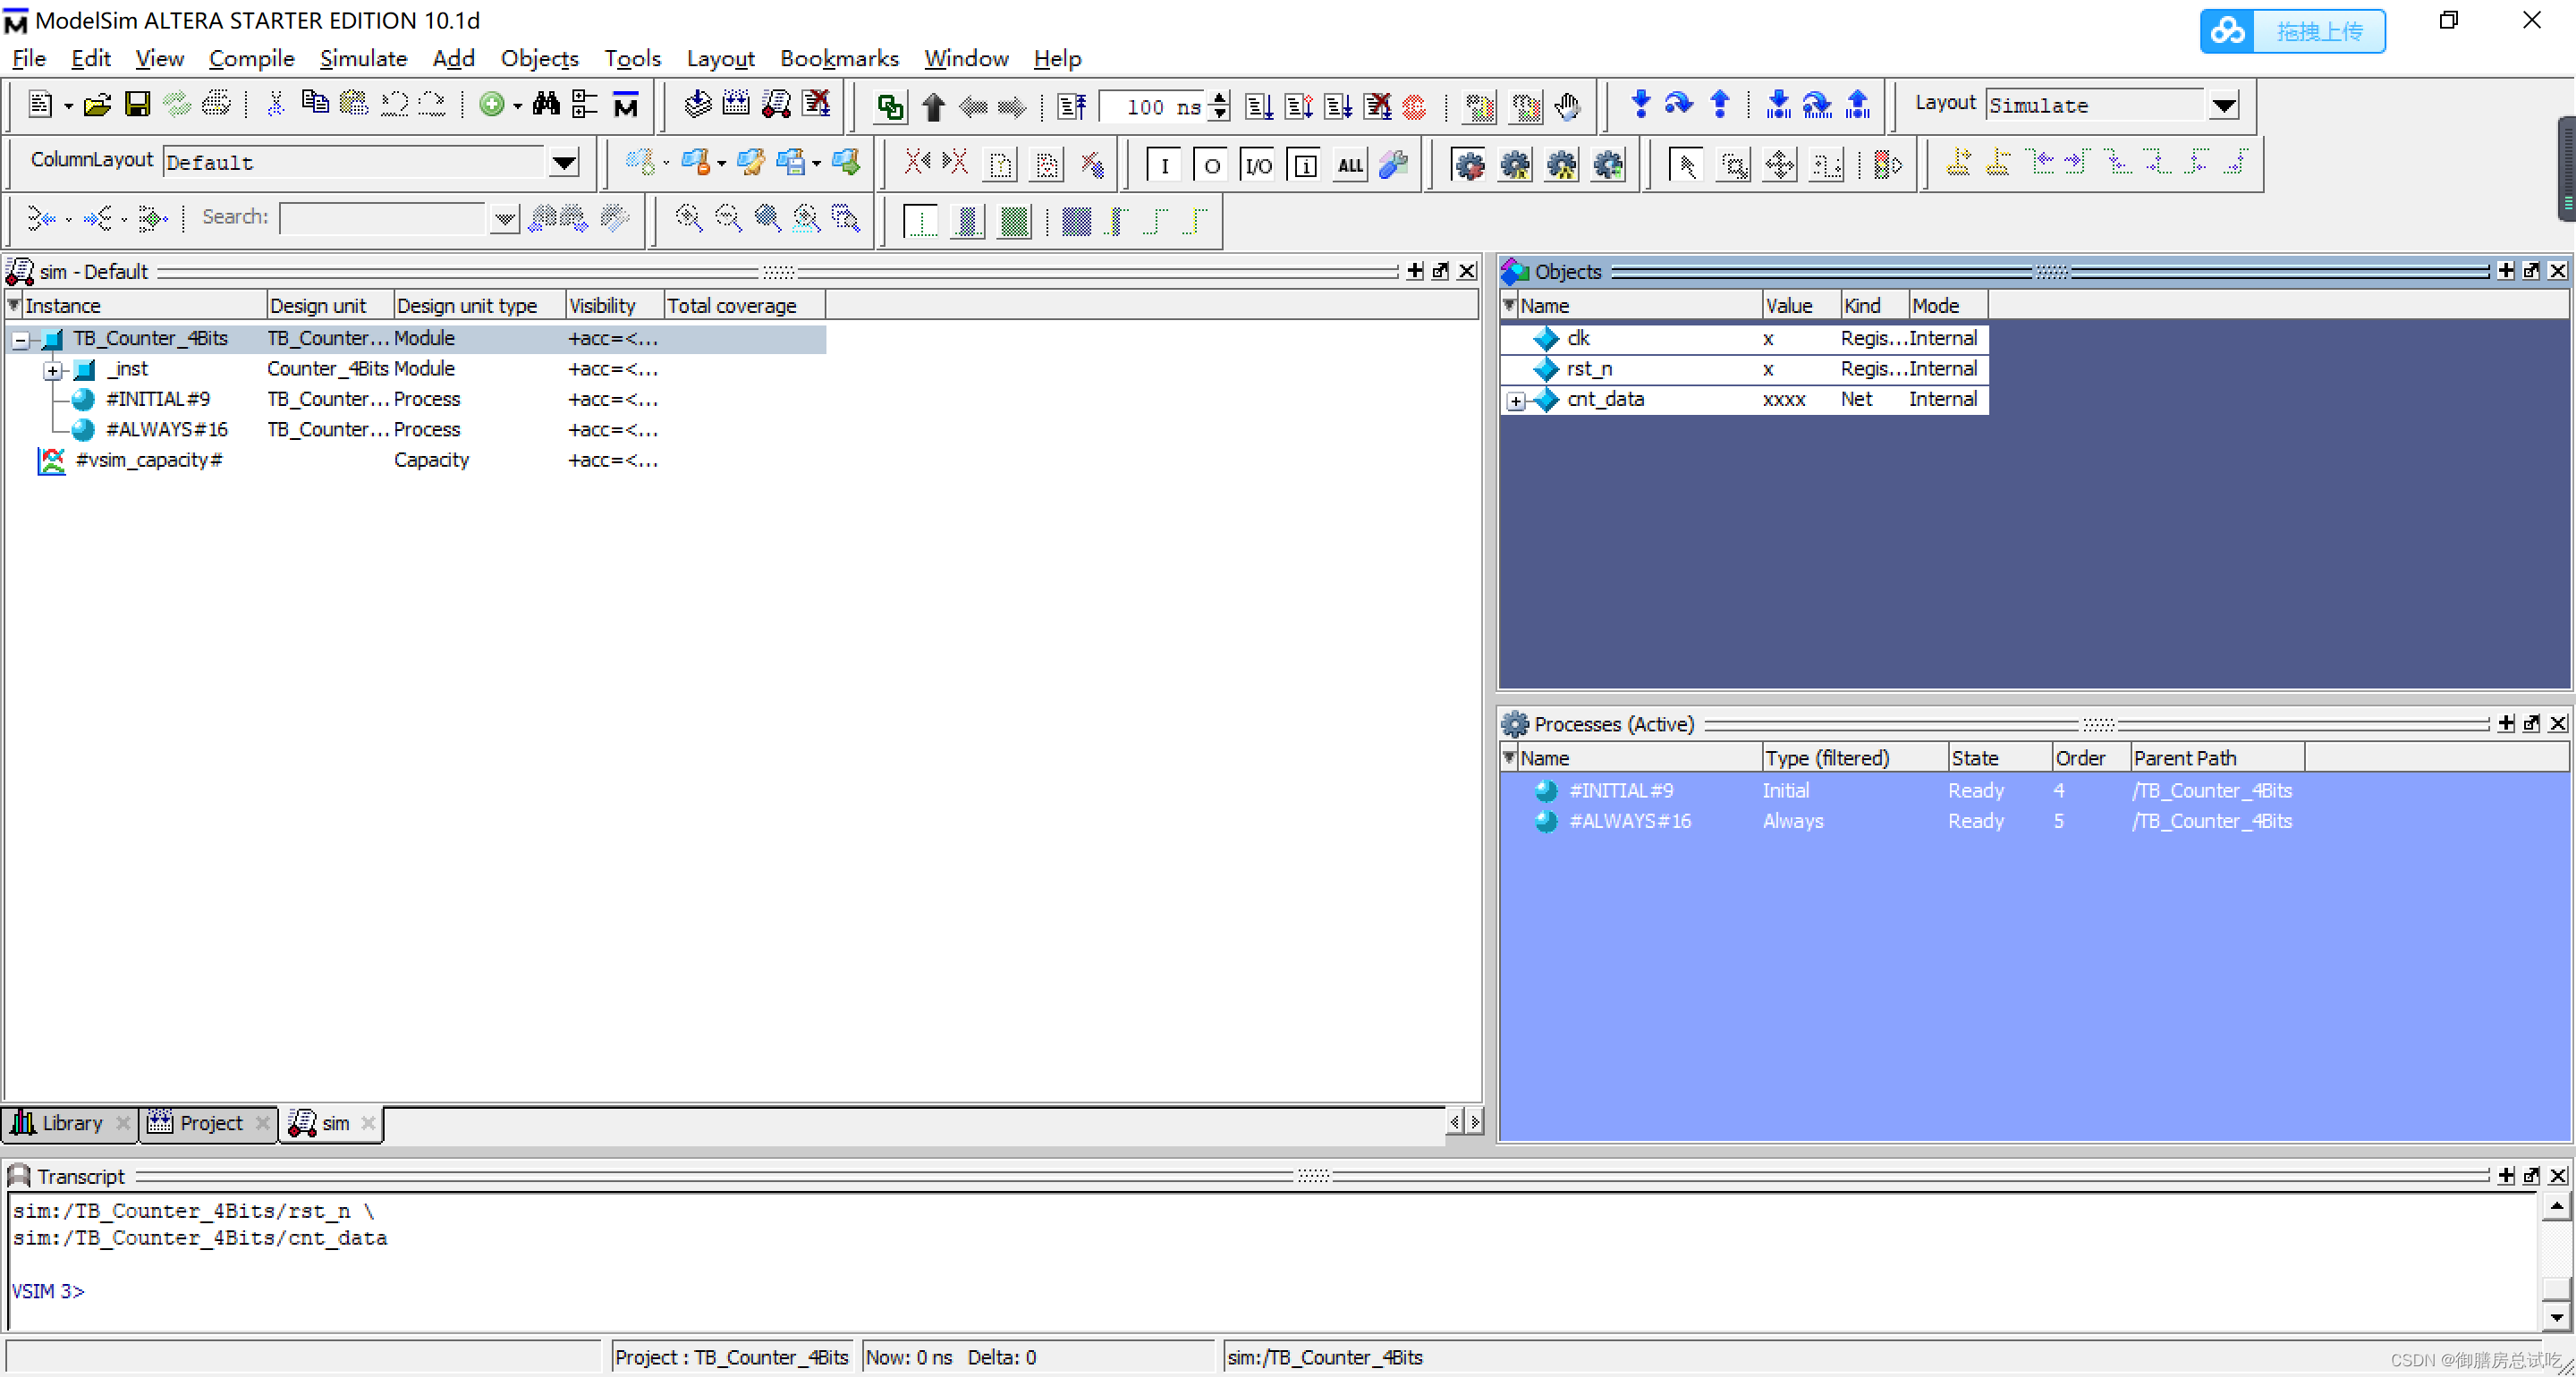Open the Simulate menu

[x=363, y=58]
